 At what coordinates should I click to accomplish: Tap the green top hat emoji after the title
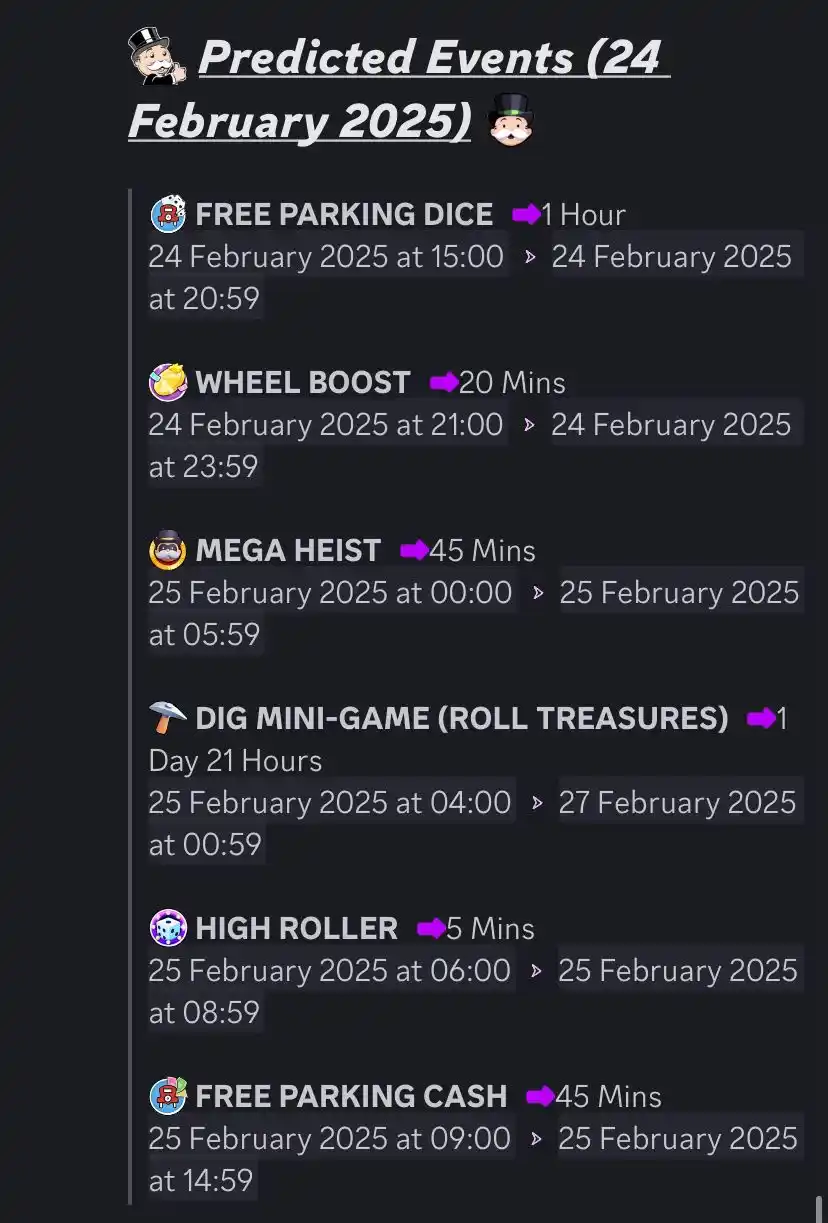[x=511, y=119]
